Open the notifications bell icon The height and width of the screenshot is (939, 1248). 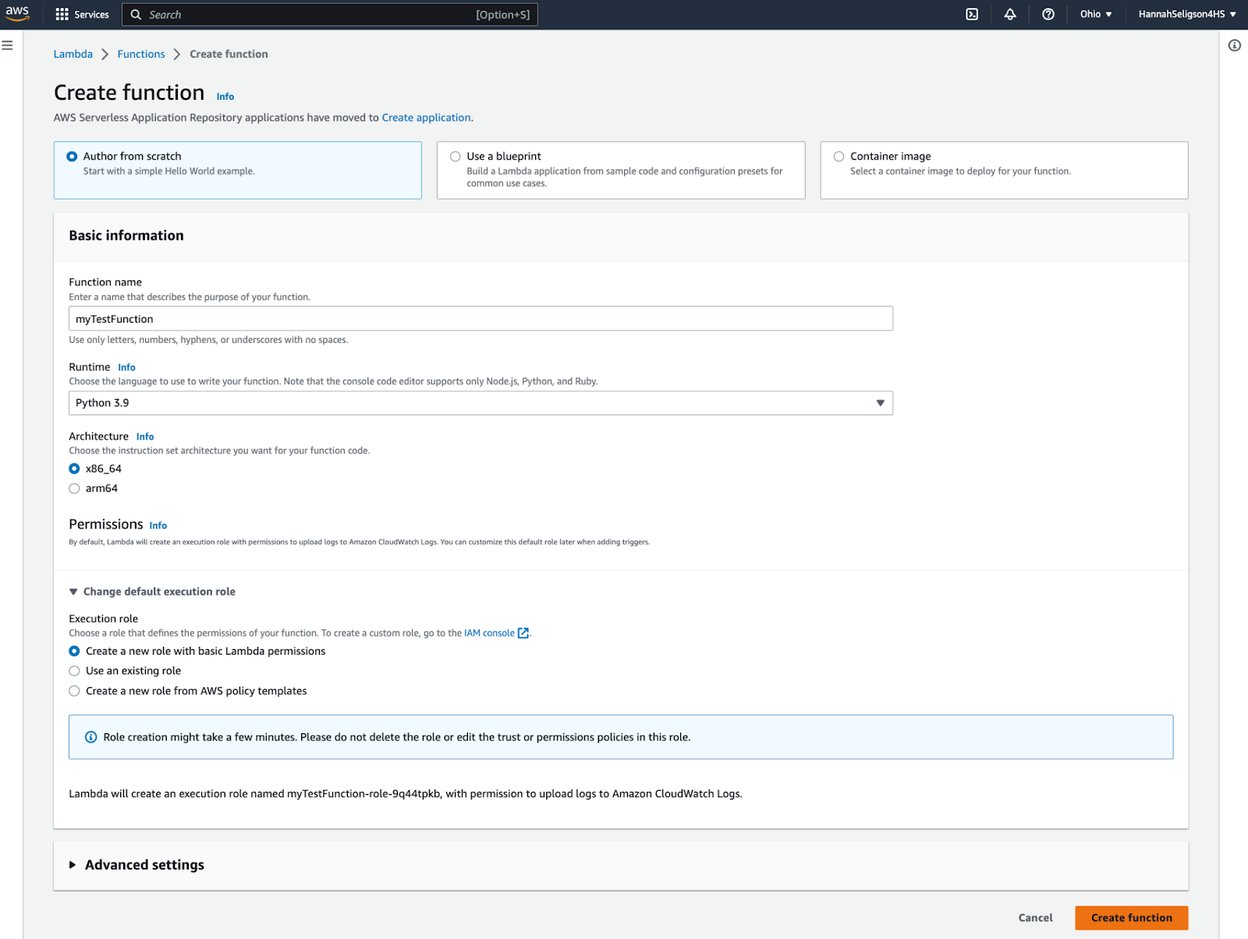(1009, 14)
